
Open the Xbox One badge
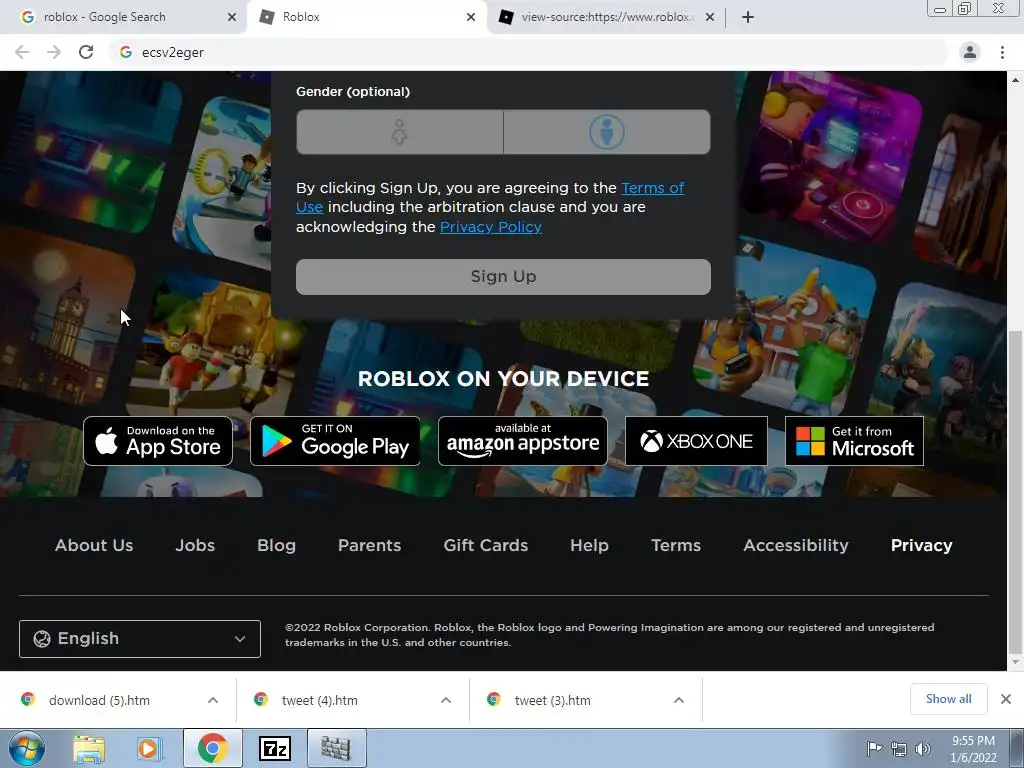pyautogui.click(x=696, y=441)
